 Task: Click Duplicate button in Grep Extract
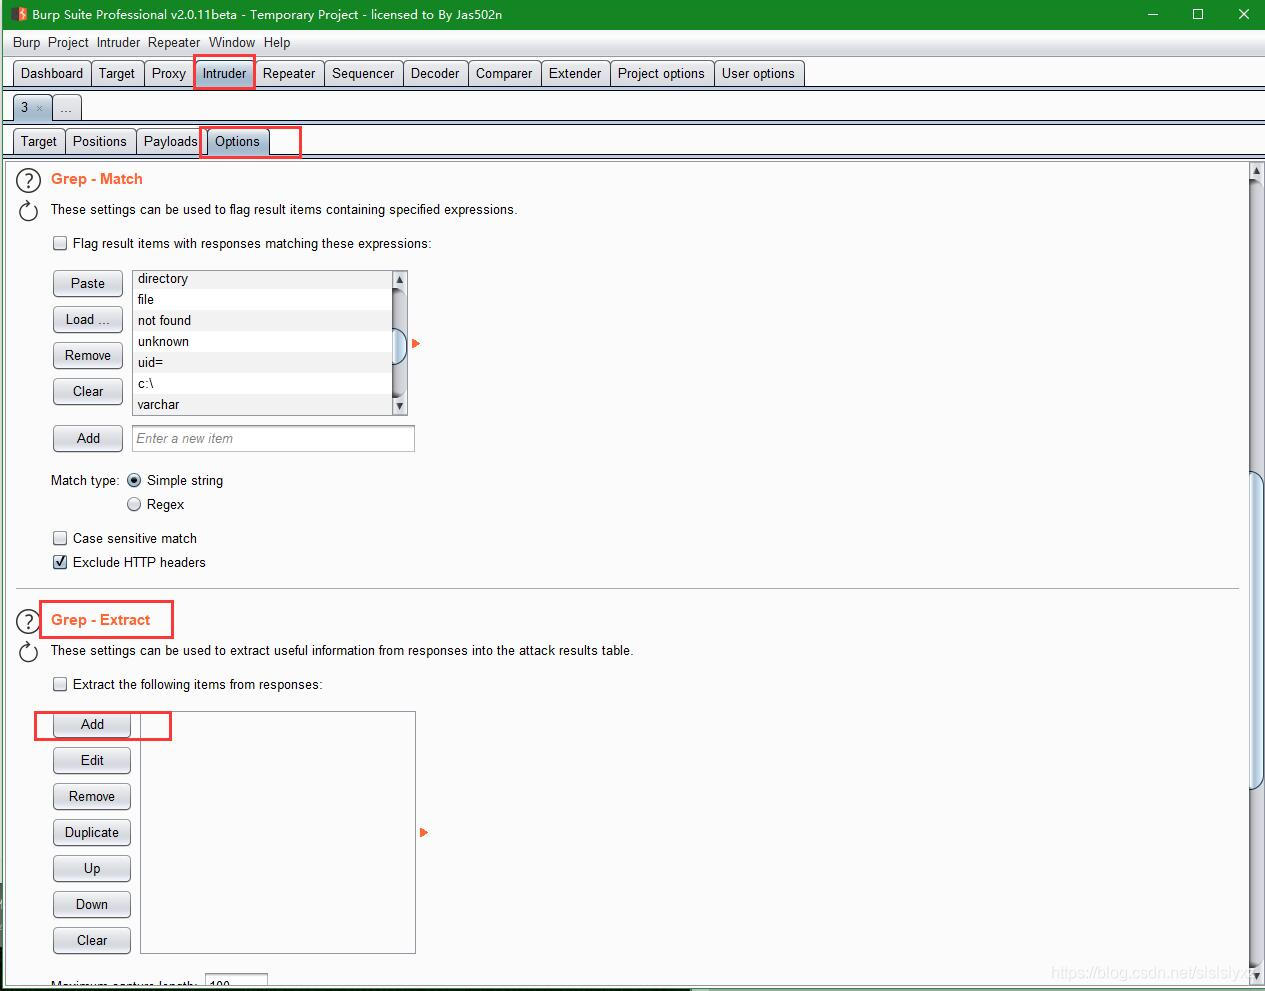[x=92, y=832]
